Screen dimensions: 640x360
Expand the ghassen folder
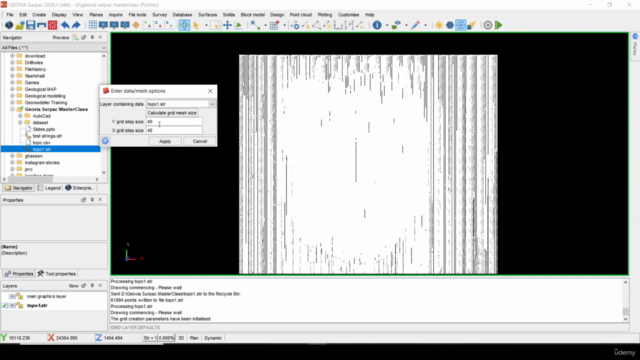[x=12, y=156]
